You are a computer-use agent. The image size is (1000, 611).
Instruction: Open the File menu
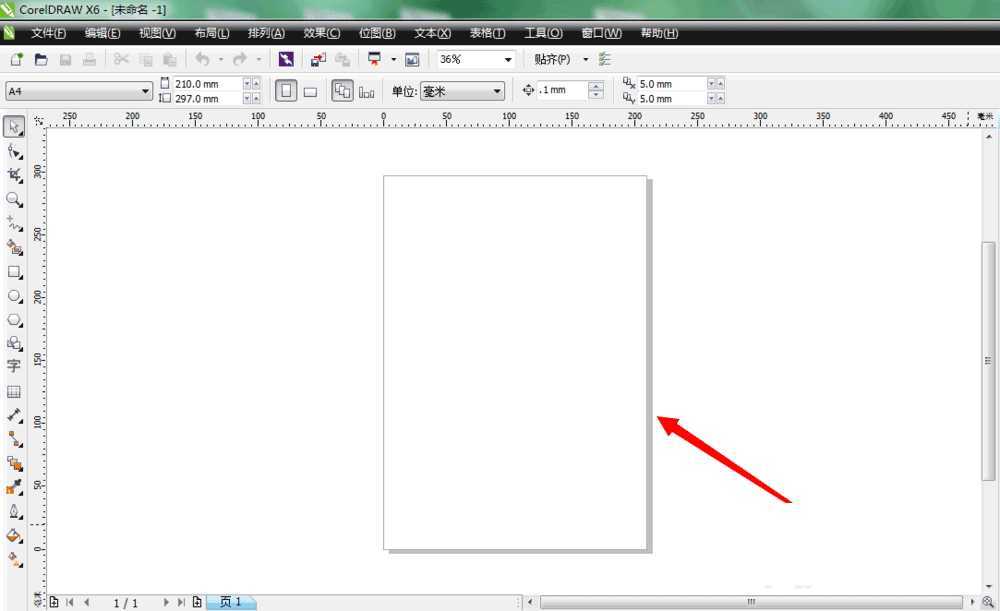pyautogui.click(x=48, y=33)
